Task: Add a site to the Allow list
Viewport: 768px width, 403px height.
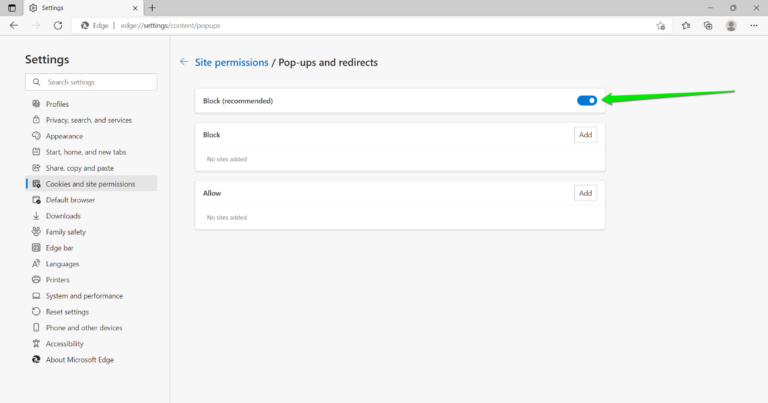Action: click(x=585, y=193)
